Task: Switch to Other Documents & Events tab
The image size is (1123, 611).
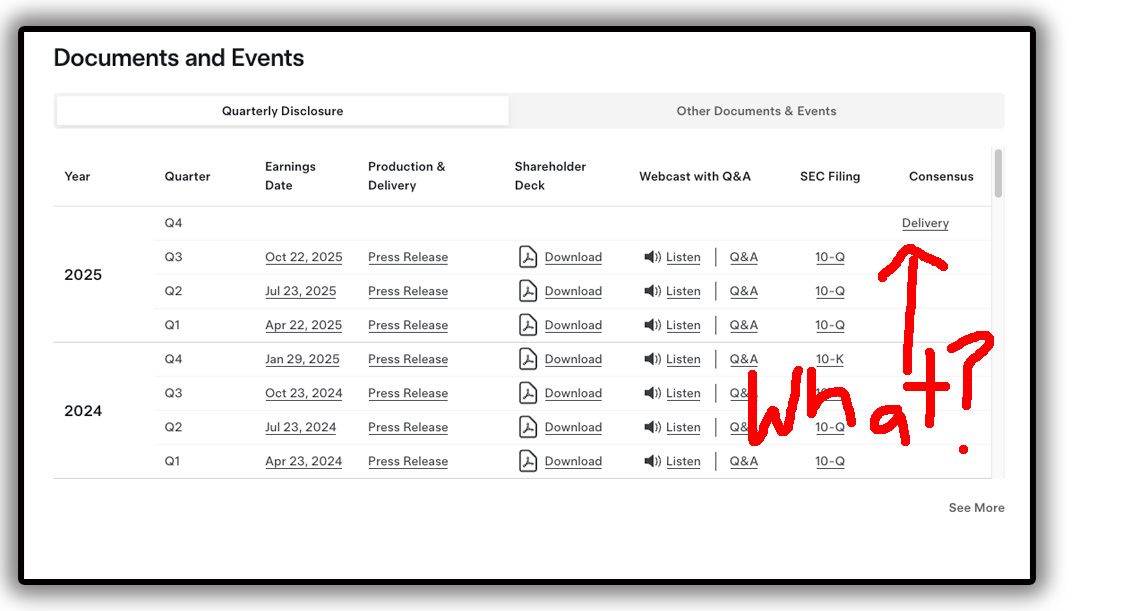Action: coord(756,111)
